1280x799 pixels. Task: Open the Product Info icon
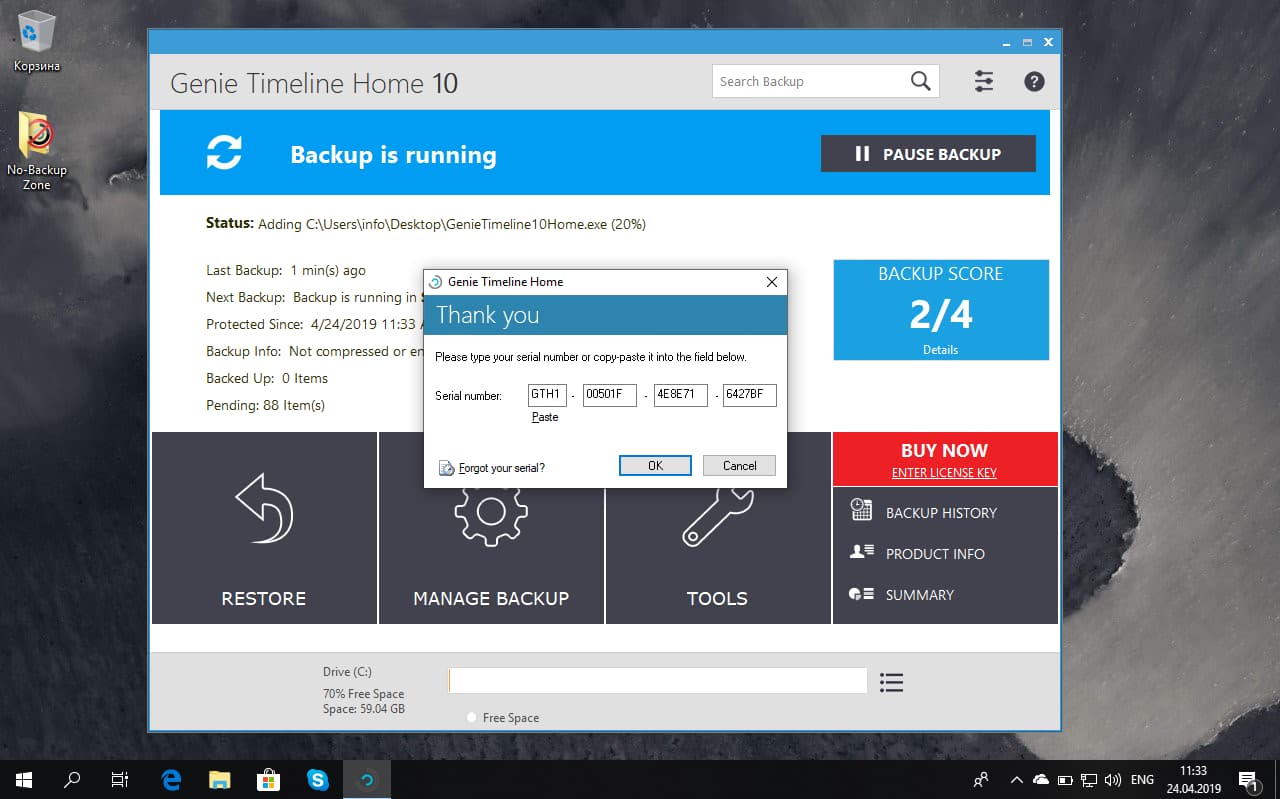tap(861, 551)
